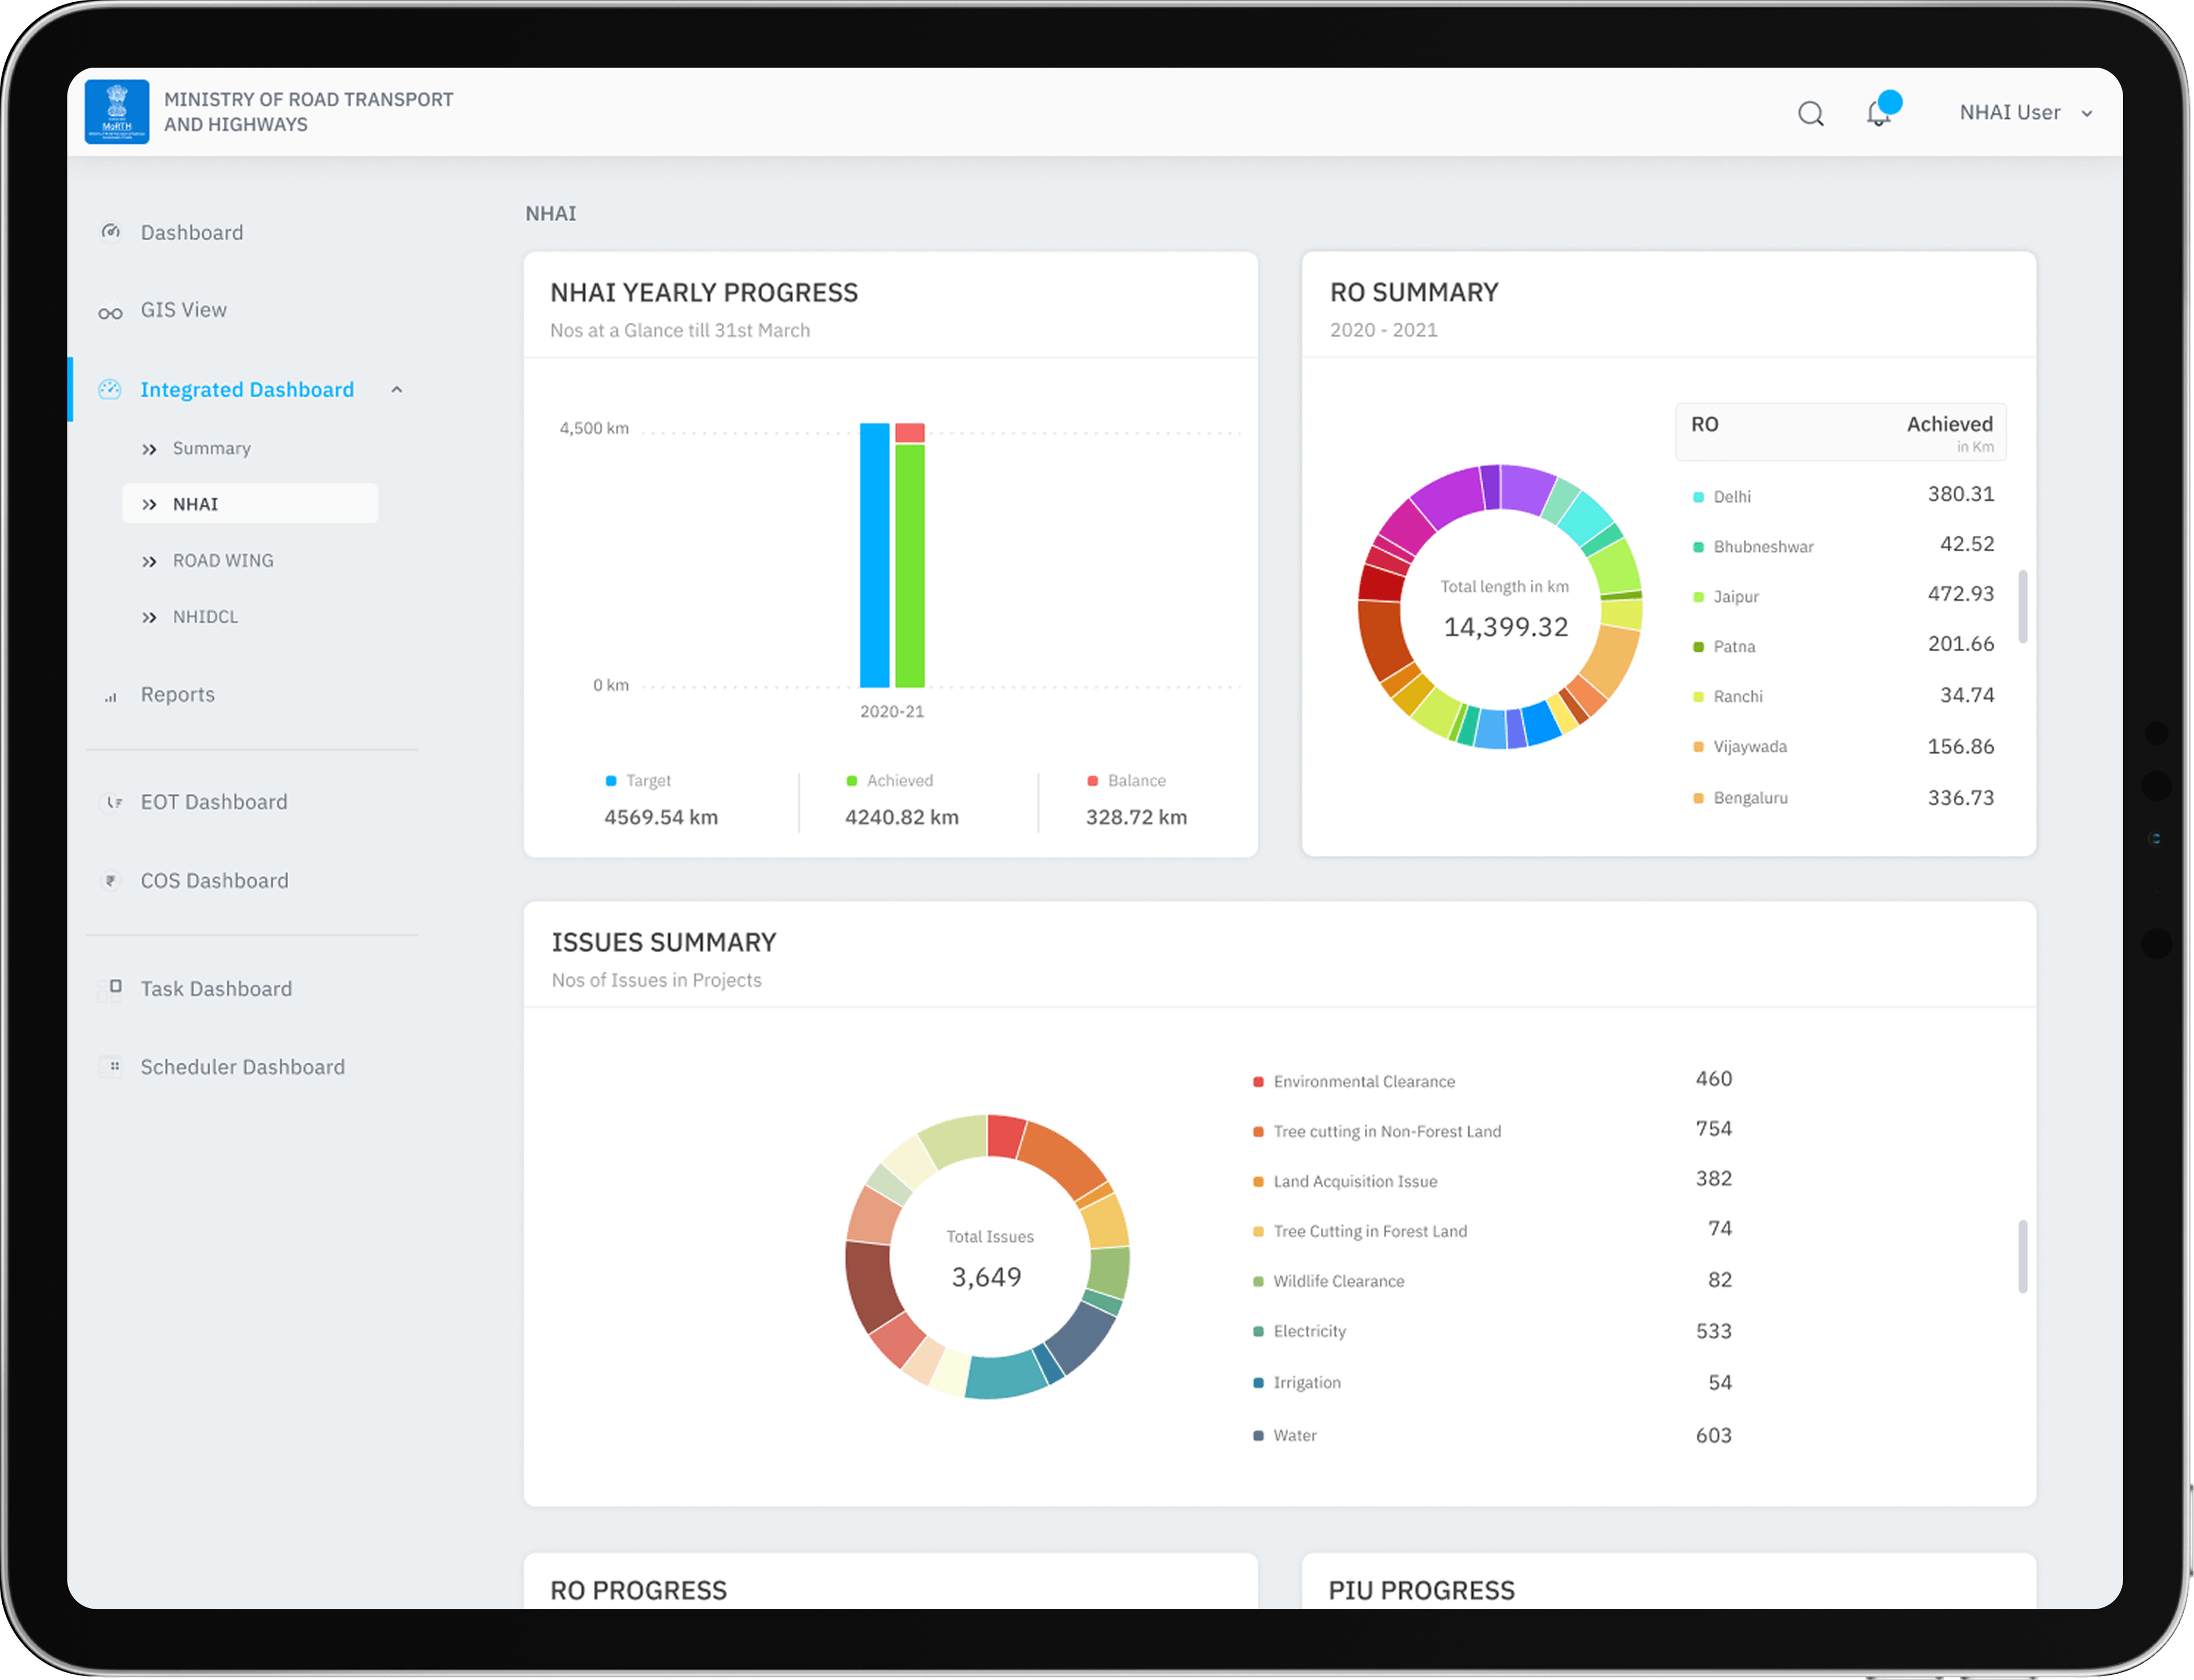Click the NHAI breadcrumb heading
The width and height of the screenshot is (2194, 1680).
551,213
